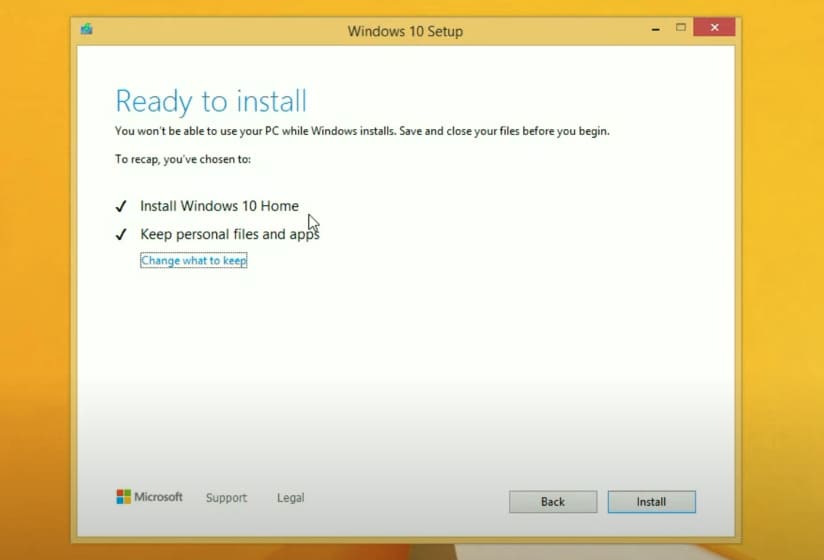Click the Microsoft four-color logo
This screenshot has height=560, width=824.
click(x=123, y=497)
